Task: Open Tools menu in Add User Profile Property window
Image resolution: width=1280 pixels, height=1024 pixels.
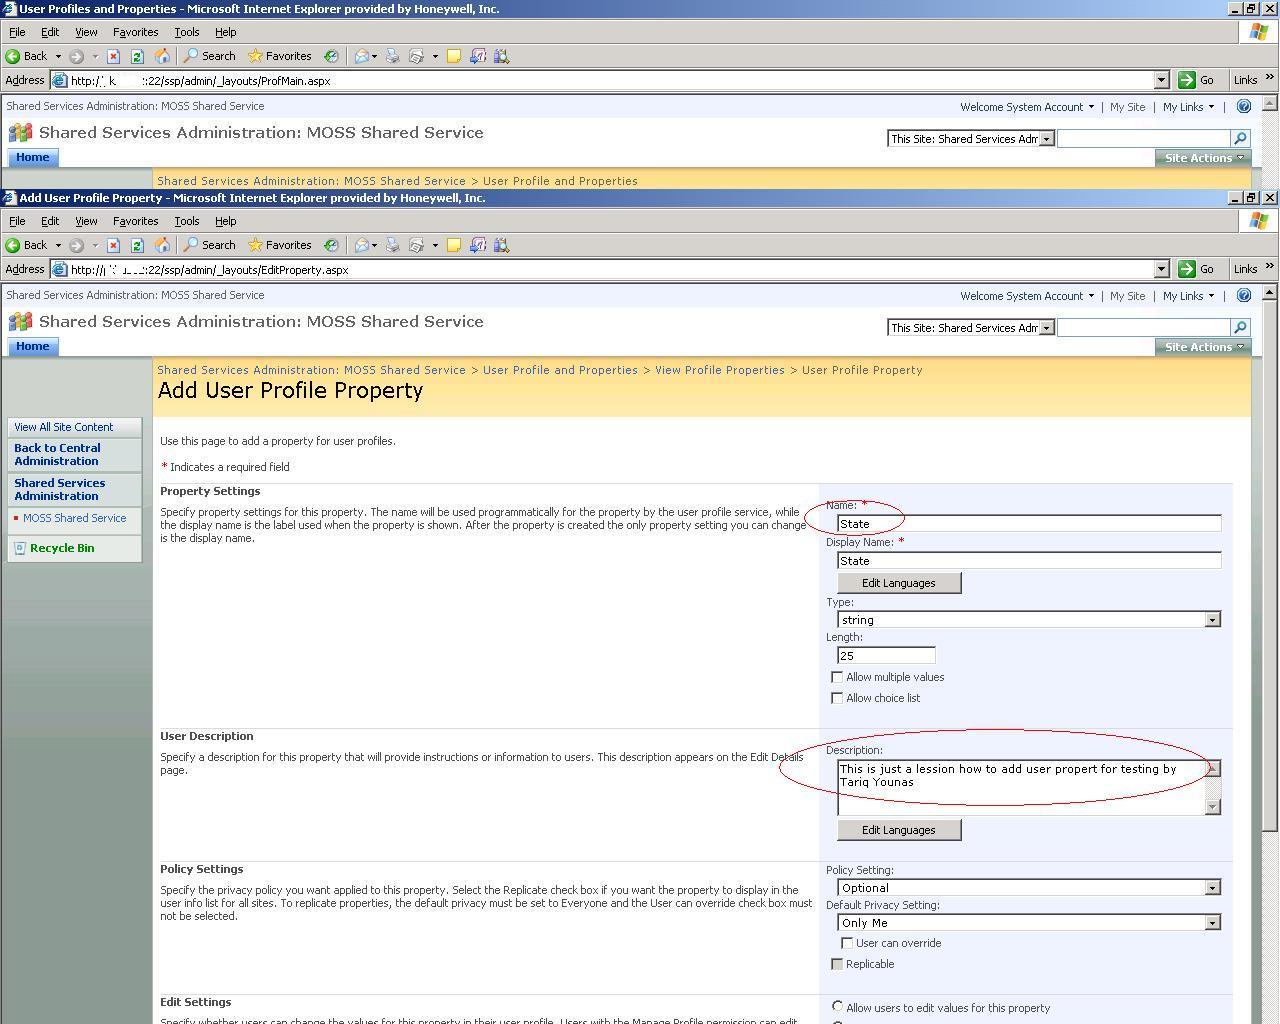Action: tap(187, 221)
